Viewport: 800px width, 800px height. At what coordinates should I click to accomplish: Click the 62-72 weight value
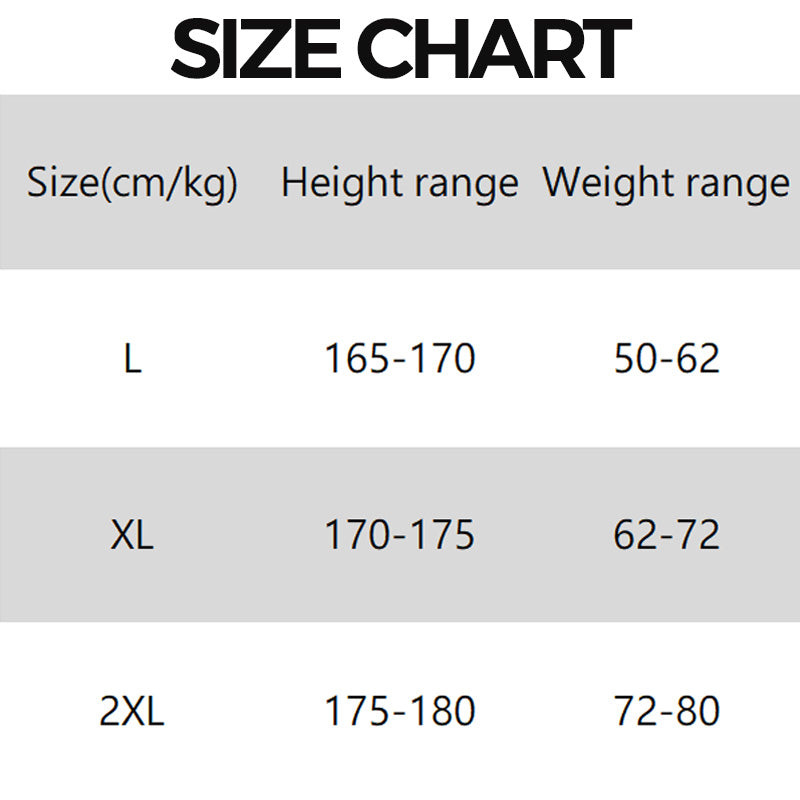(x=667, y=536)
